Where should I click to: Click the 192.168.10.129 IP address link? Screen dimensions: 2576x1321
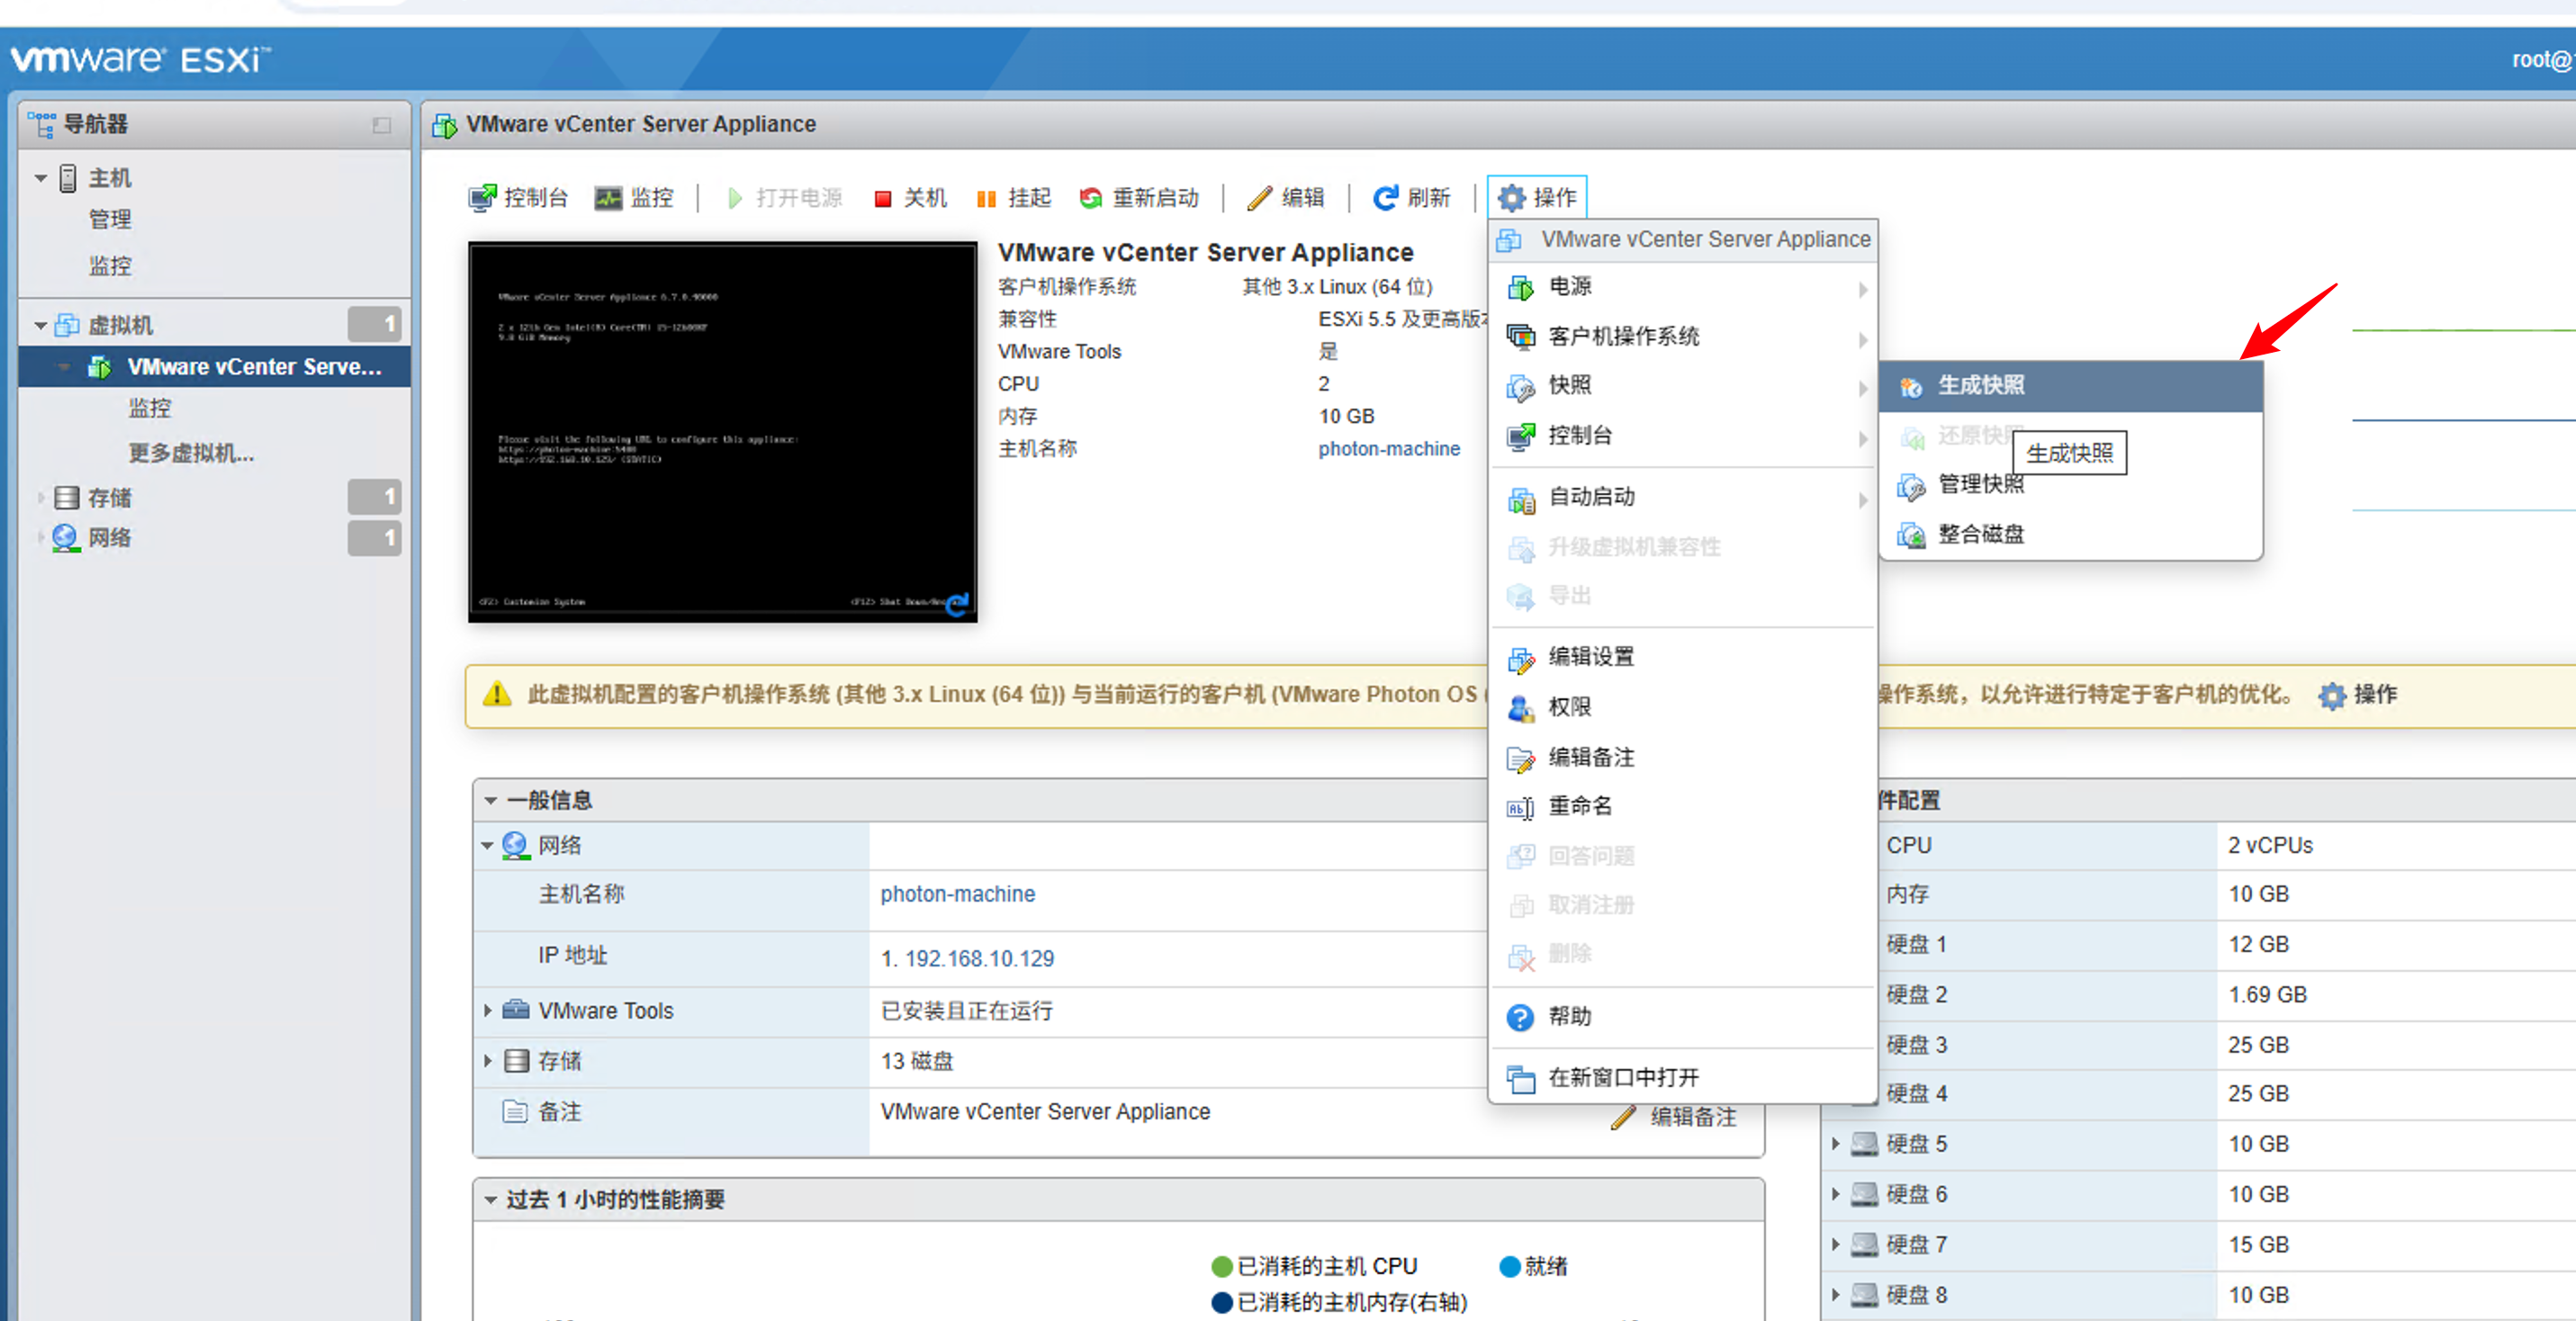(x=979, y=959)
